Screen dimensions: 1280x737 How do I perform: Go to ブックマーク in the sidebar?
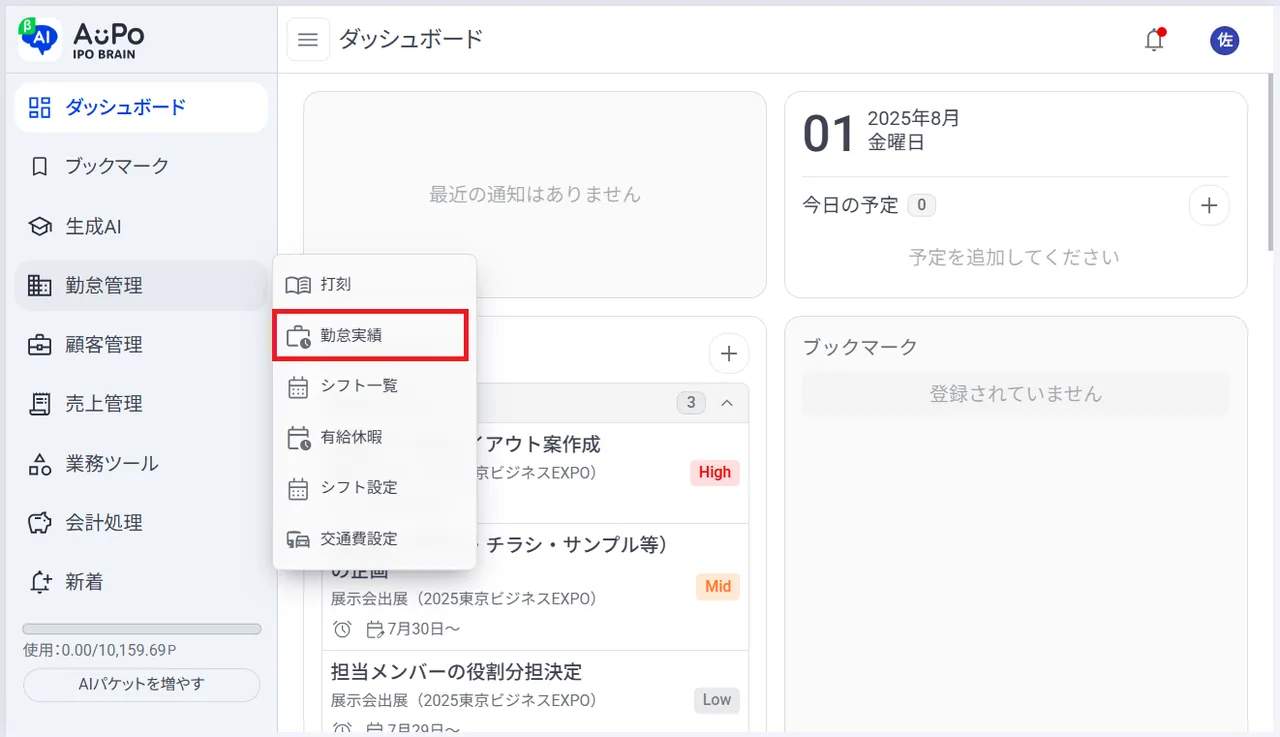[x=141, y=166]
